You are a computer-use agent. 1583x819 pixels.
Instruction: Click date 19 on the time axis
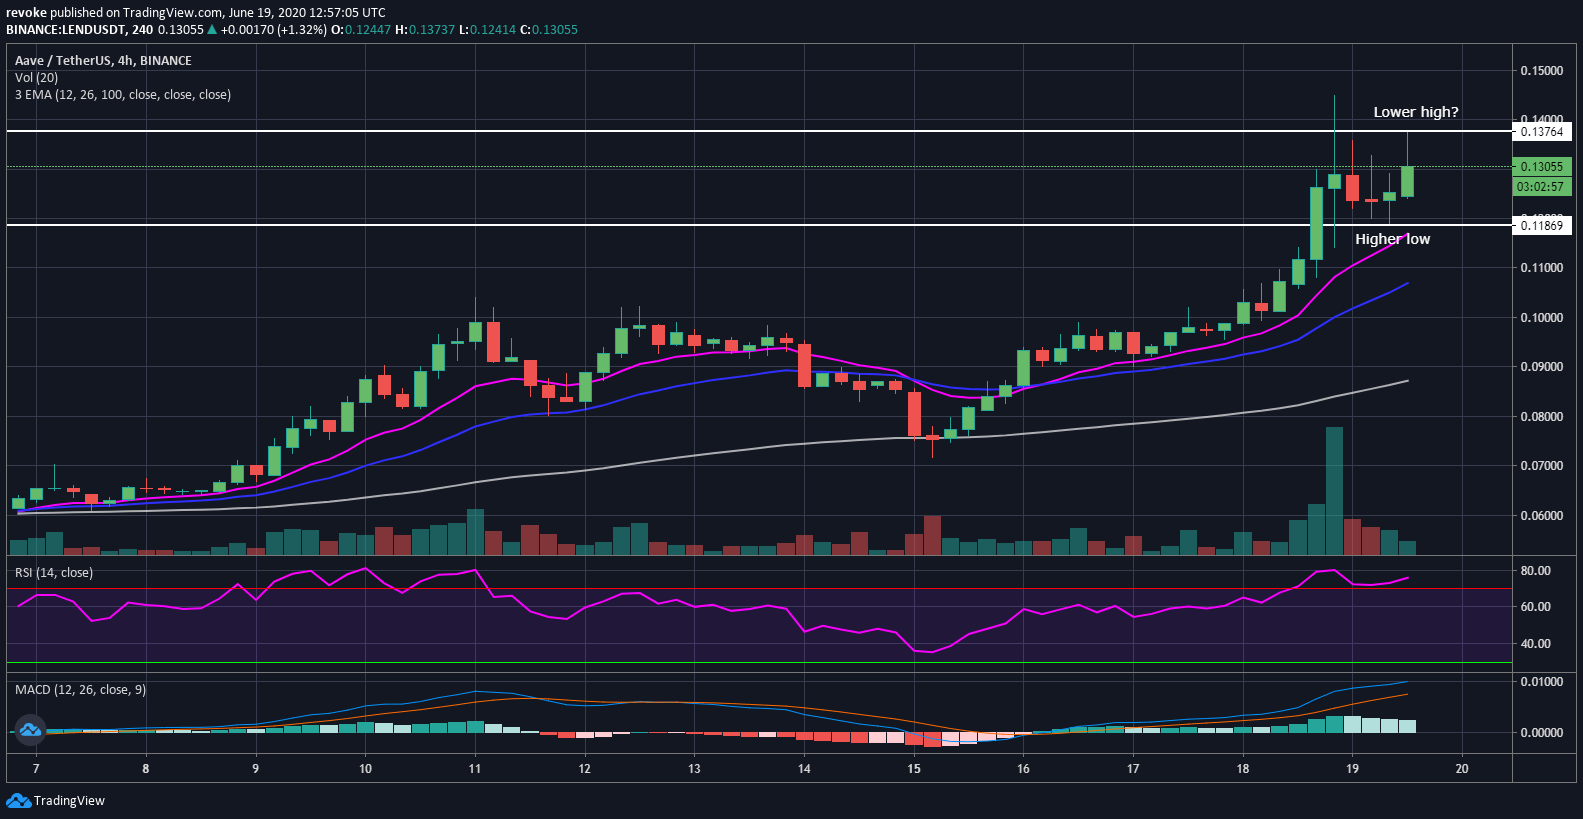point(1352,769)
